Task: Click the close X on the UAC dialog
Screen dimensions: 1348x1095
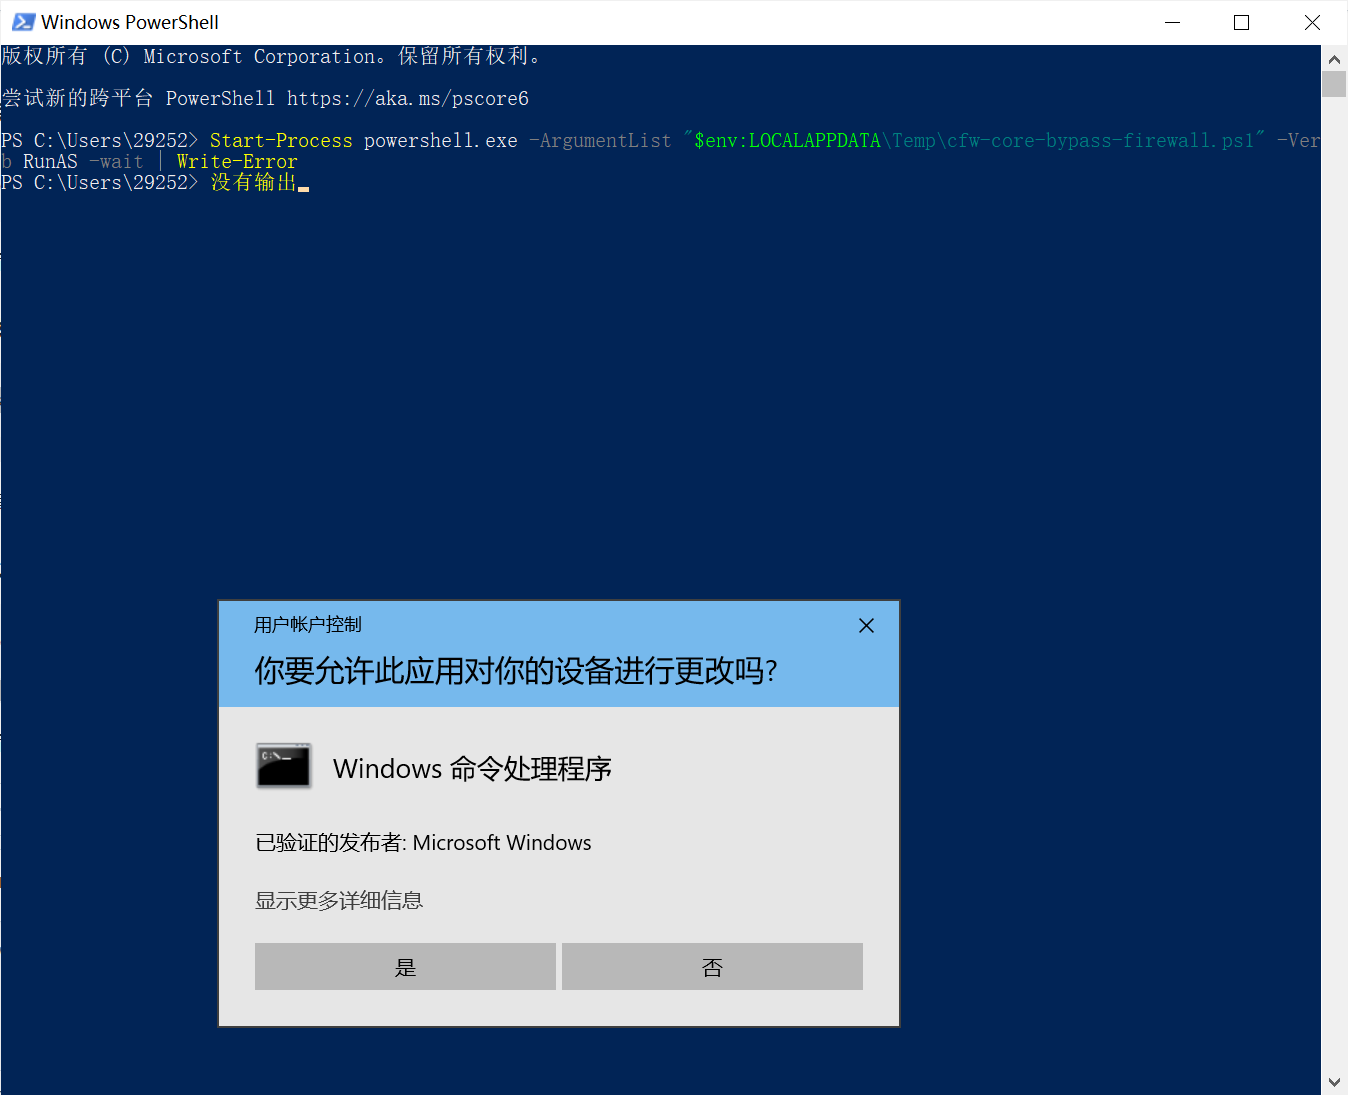Action: pos(866,625)
